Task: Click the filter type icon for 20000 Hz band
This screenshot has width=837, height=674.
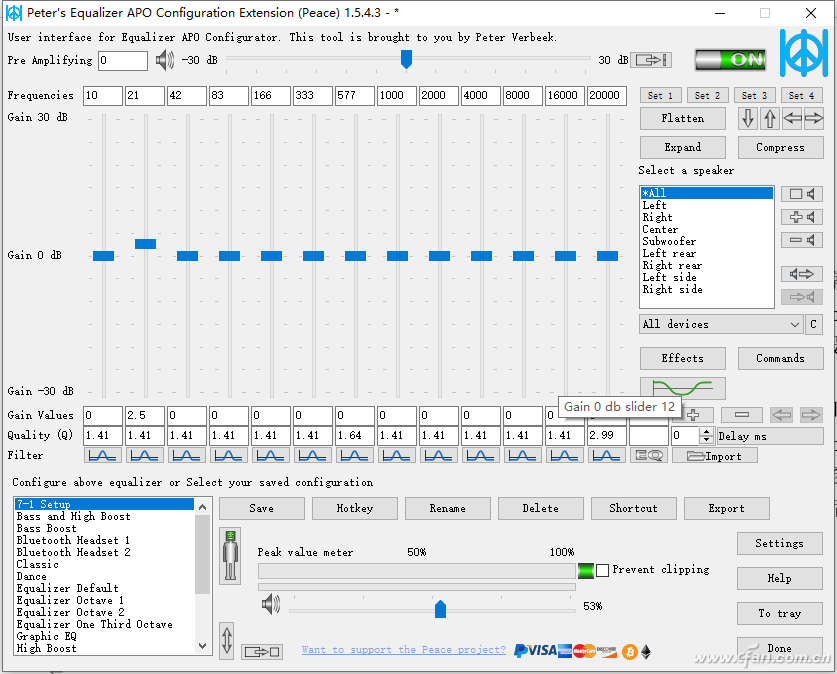Action: (607, 456)
